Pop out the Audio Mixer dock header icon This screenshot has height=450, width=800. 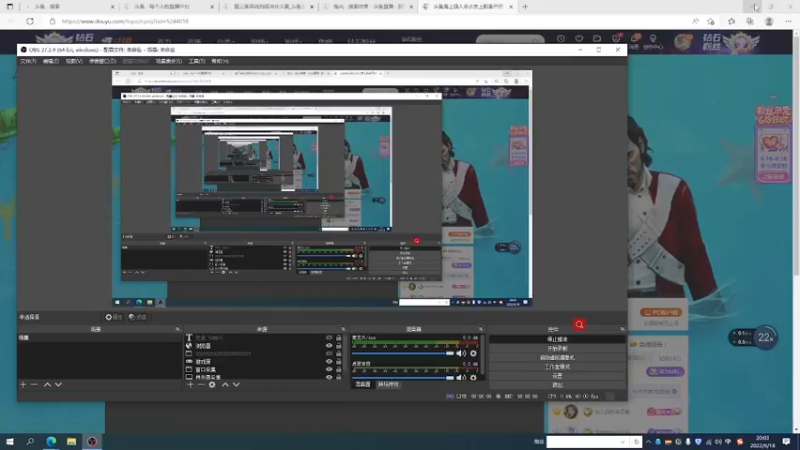tap(481, 329)
